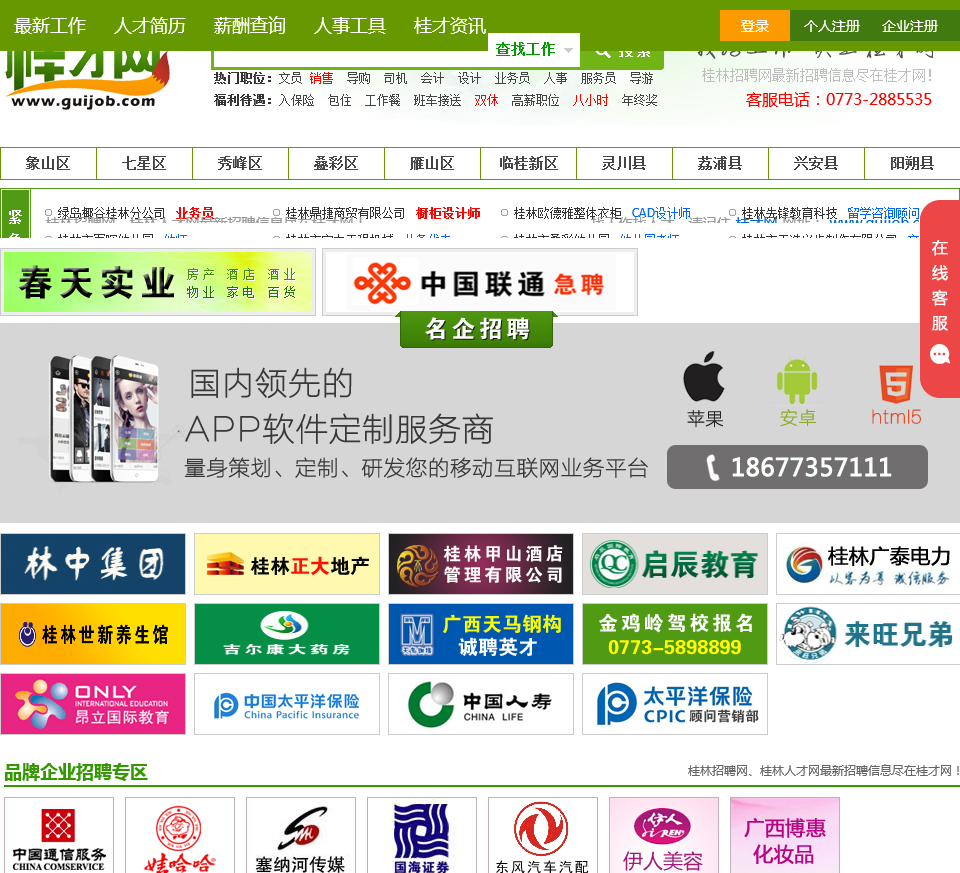
Task: Click the 国海证券 brand logo
Action: coord(422,836)
